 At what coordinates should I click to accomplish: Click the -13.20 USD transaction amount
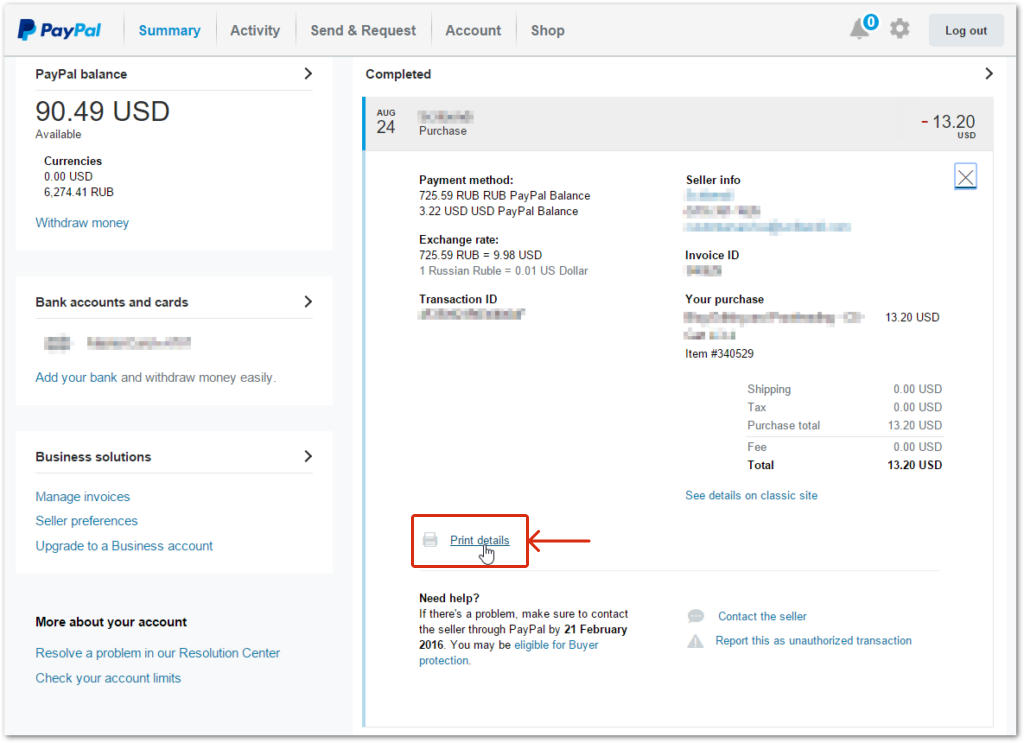coord(948,123)
